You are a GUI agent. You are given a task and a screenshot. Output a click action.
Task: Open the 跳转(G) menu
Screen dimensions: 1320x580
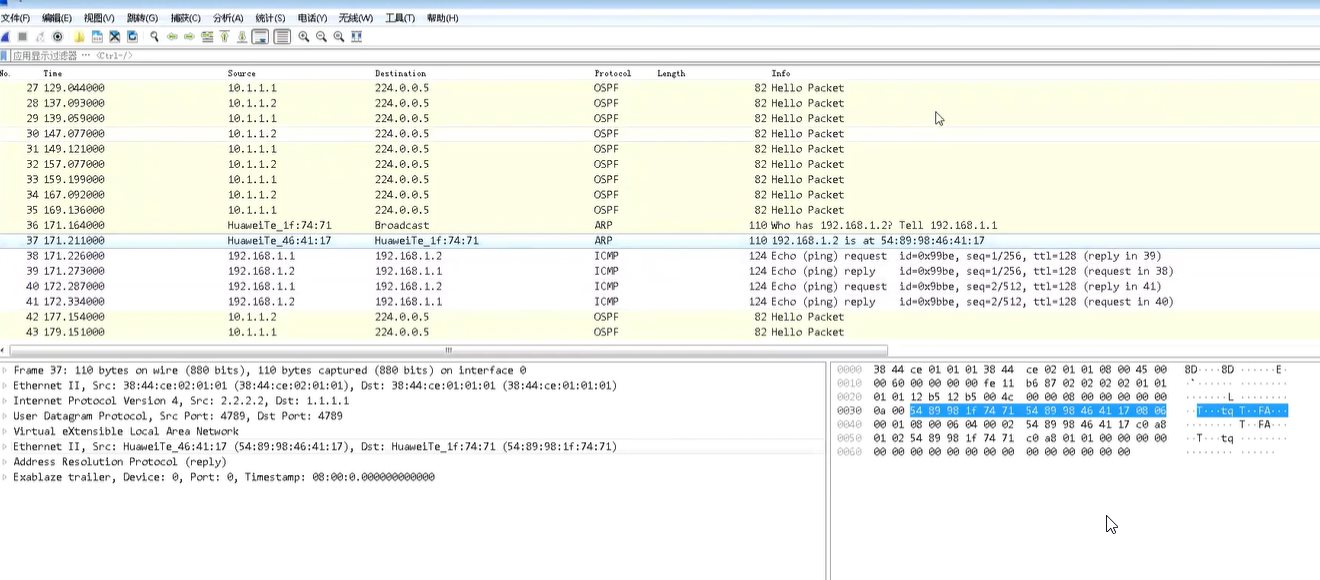point(142,18)
